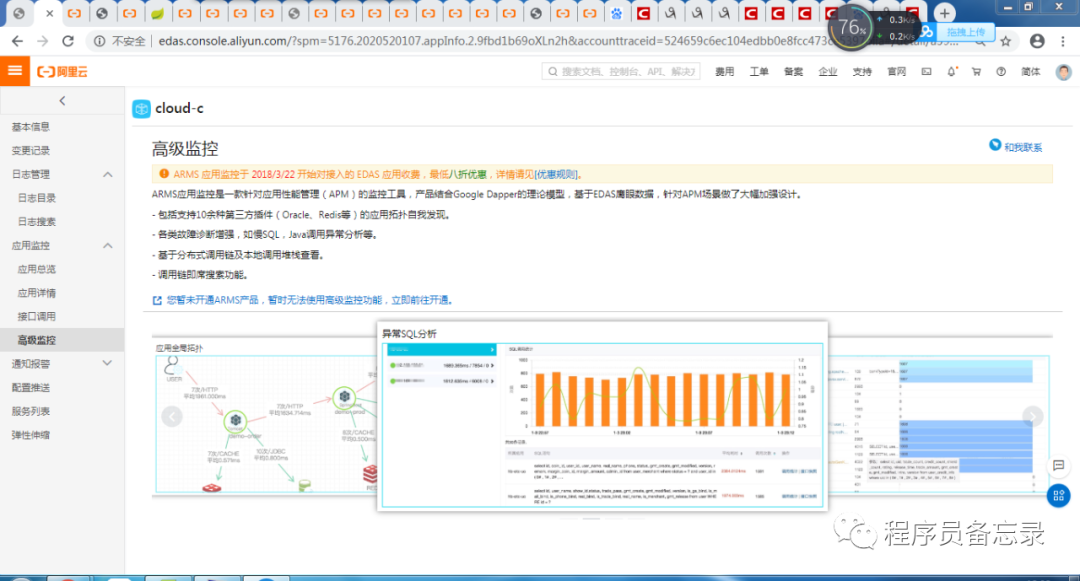The width and height of the screenshot is (1080, 581).
Task: Click the 和我联系 link
Action: pos(1022,147)
